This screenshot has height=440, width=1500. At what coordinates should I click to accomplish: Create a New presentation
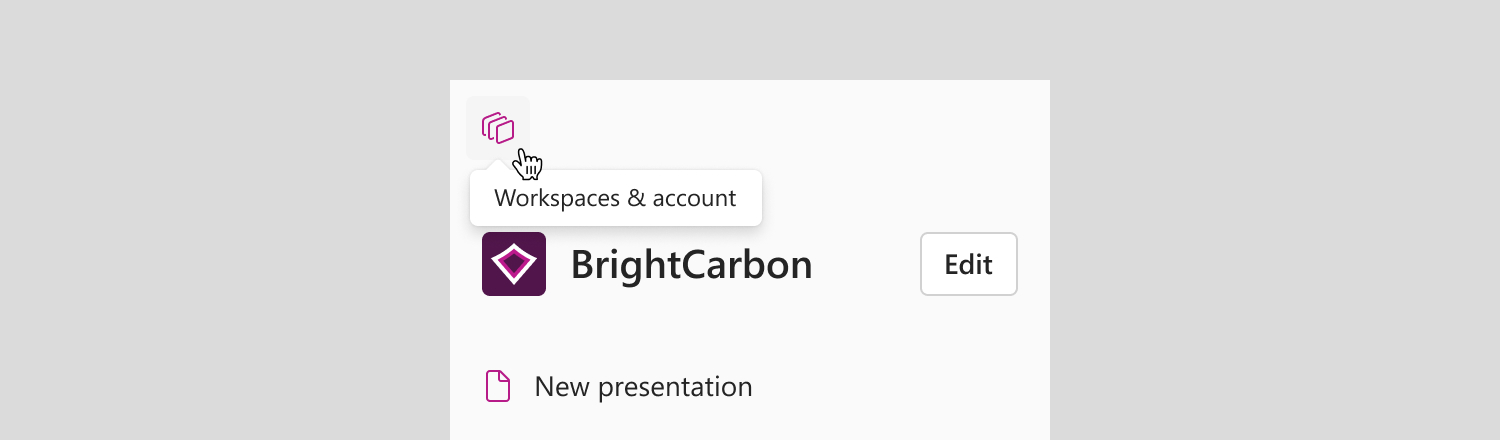(x=618, y=386)
